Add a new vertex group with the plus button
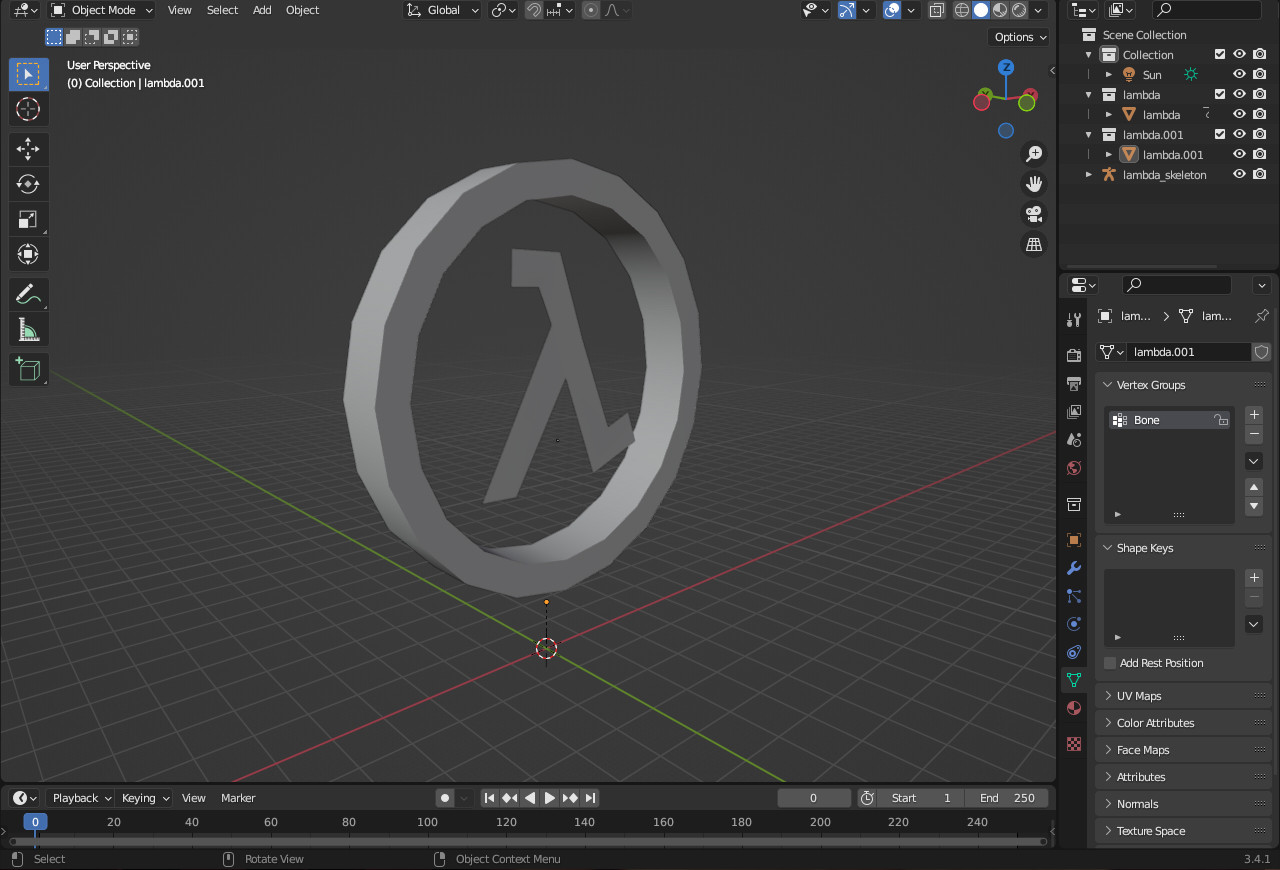This screenshot has height=870, width=1280. tap(1253, 414)
